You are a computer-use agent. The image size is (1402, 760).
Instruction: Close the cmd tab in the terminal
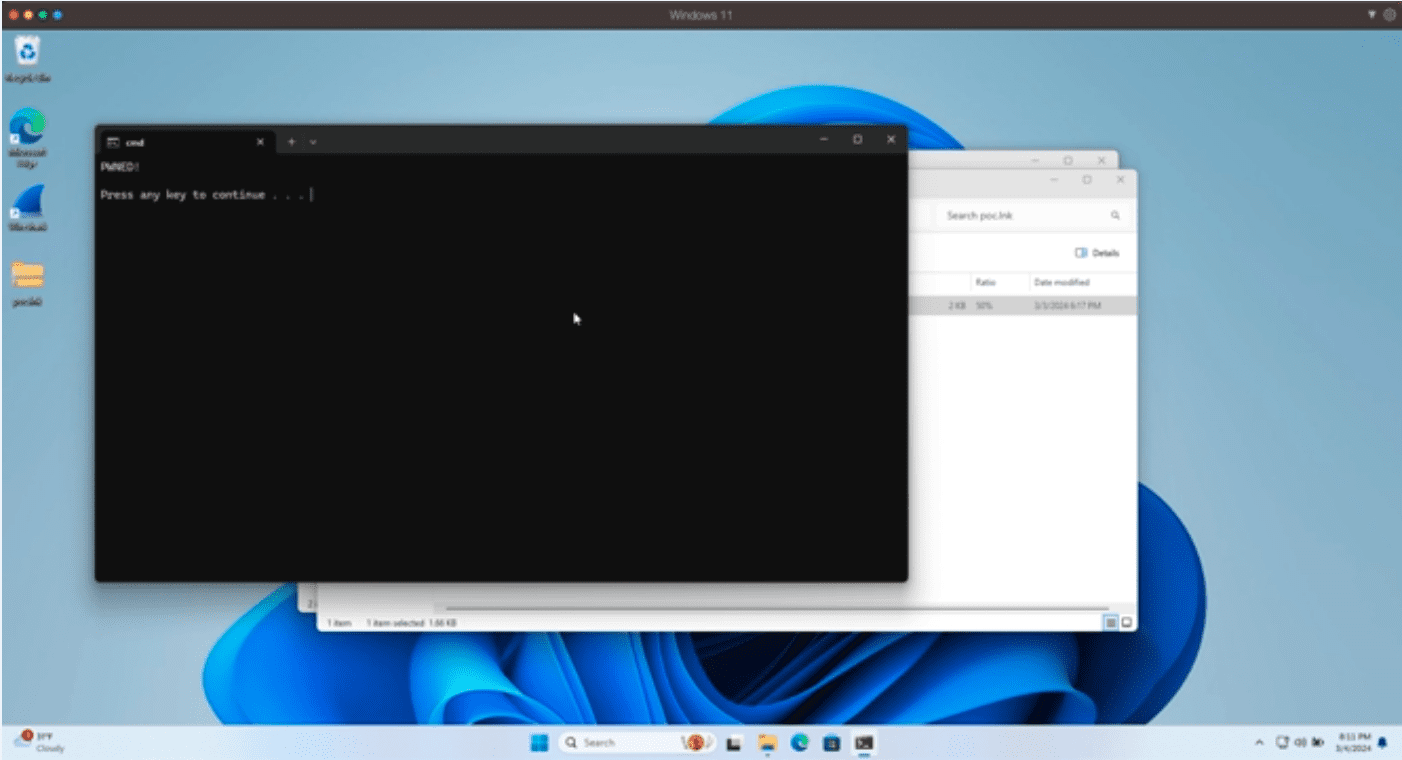click(x=260, y=142)
